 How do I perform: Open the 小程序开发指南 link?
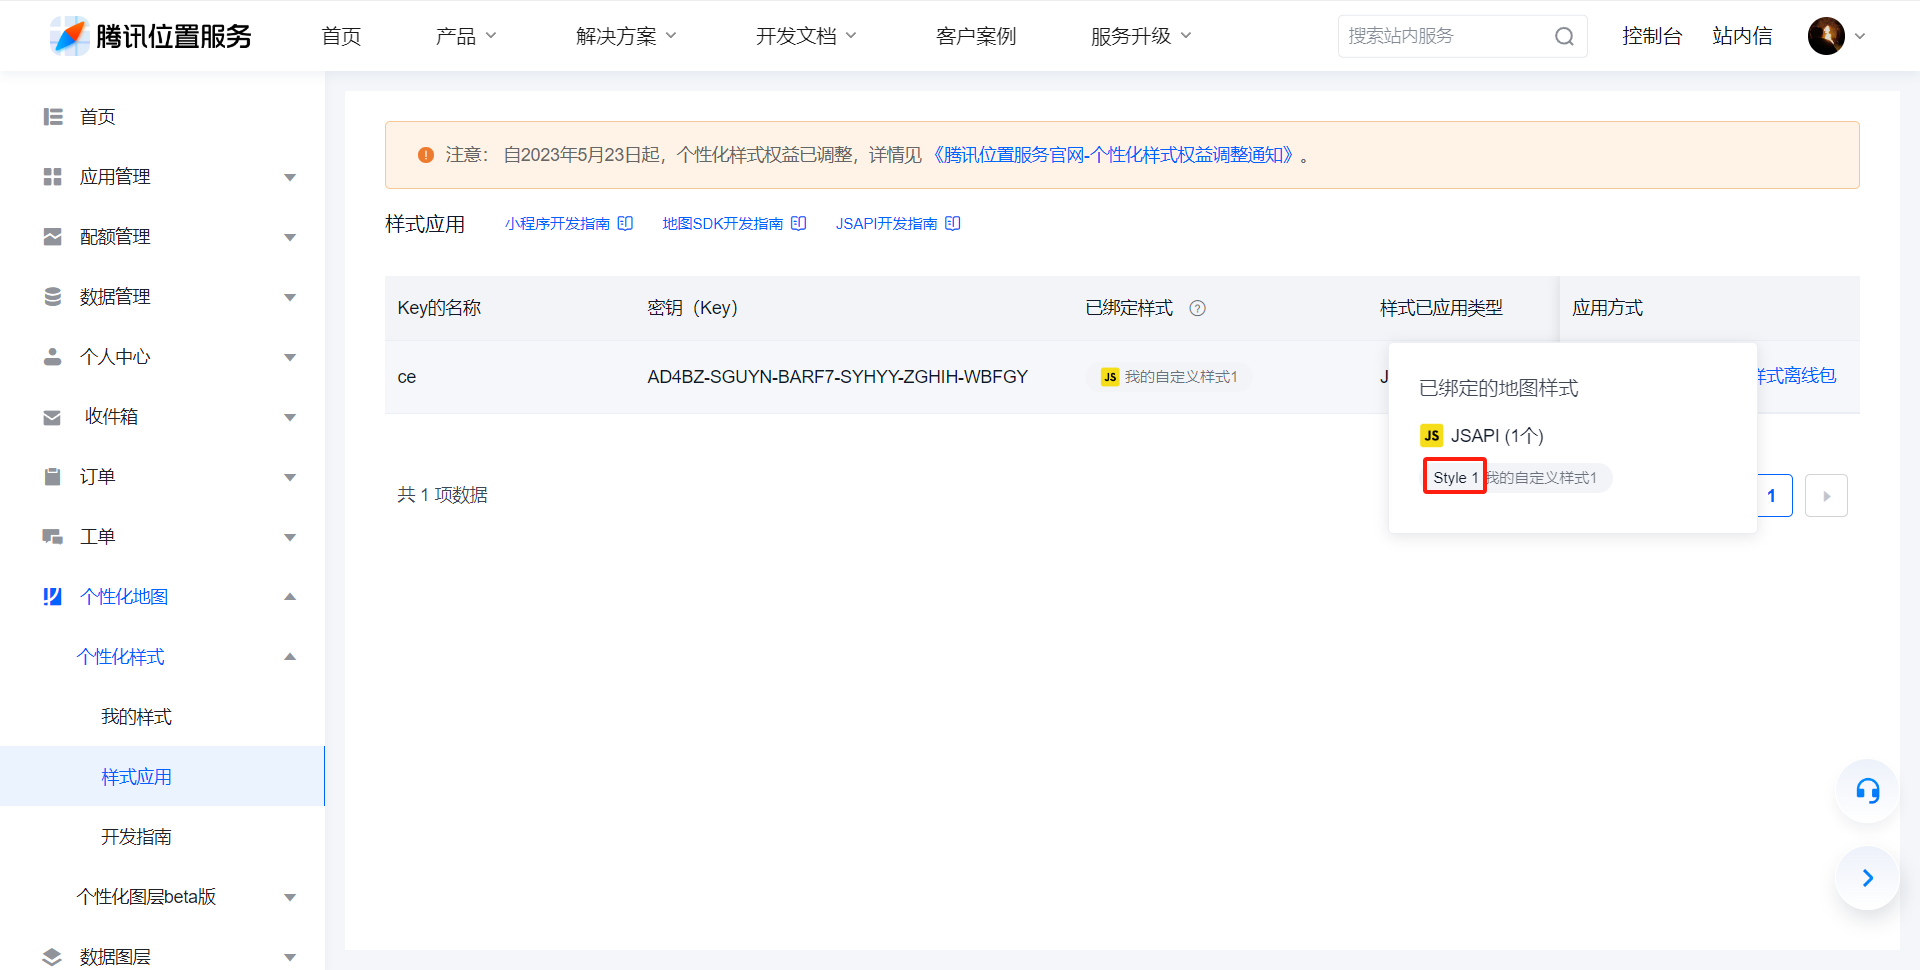557,223
